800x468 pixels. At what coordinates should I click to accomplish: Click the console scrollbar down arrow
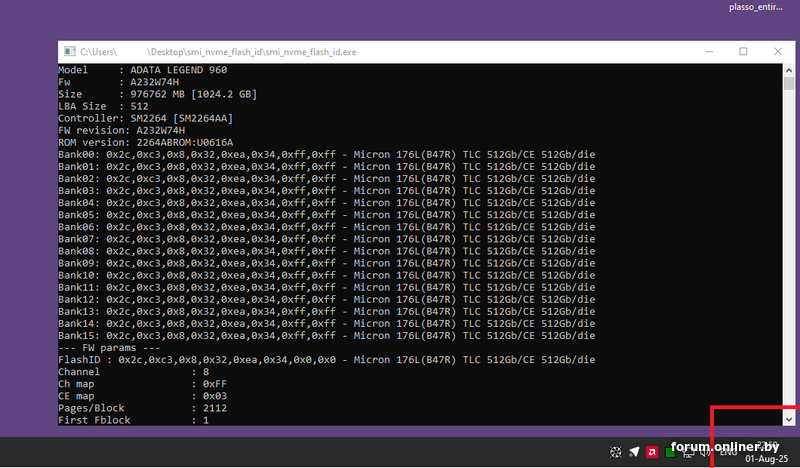pos(789,420)
